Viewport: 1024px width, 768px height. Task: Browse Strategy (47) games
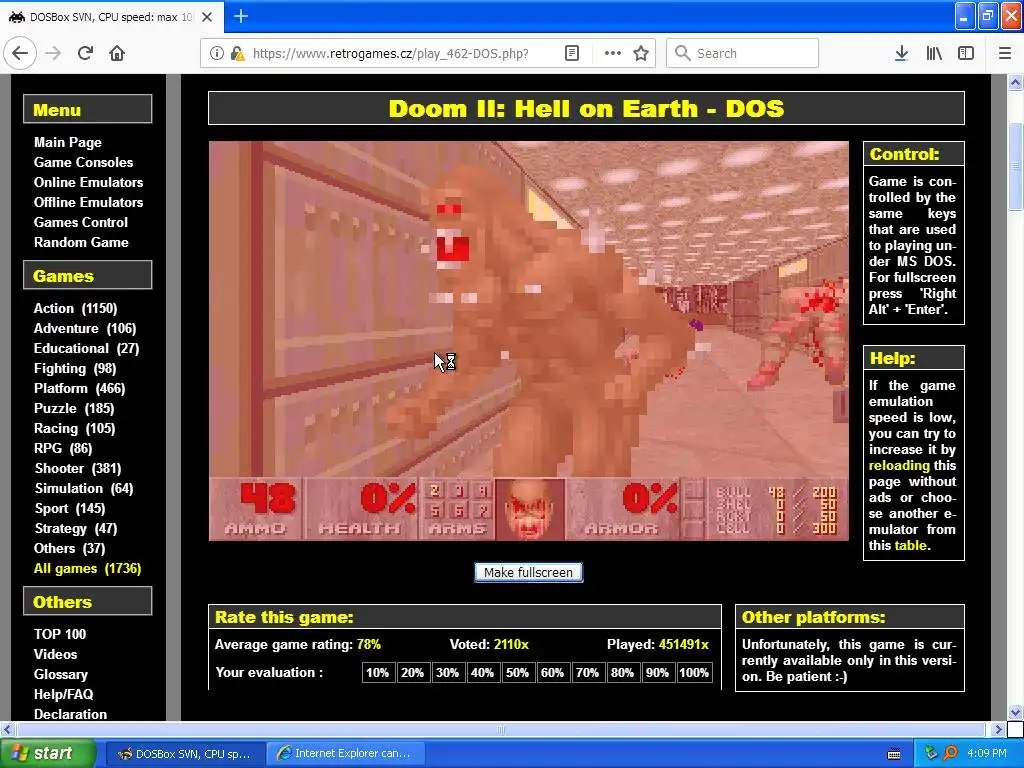pos(76,528)
